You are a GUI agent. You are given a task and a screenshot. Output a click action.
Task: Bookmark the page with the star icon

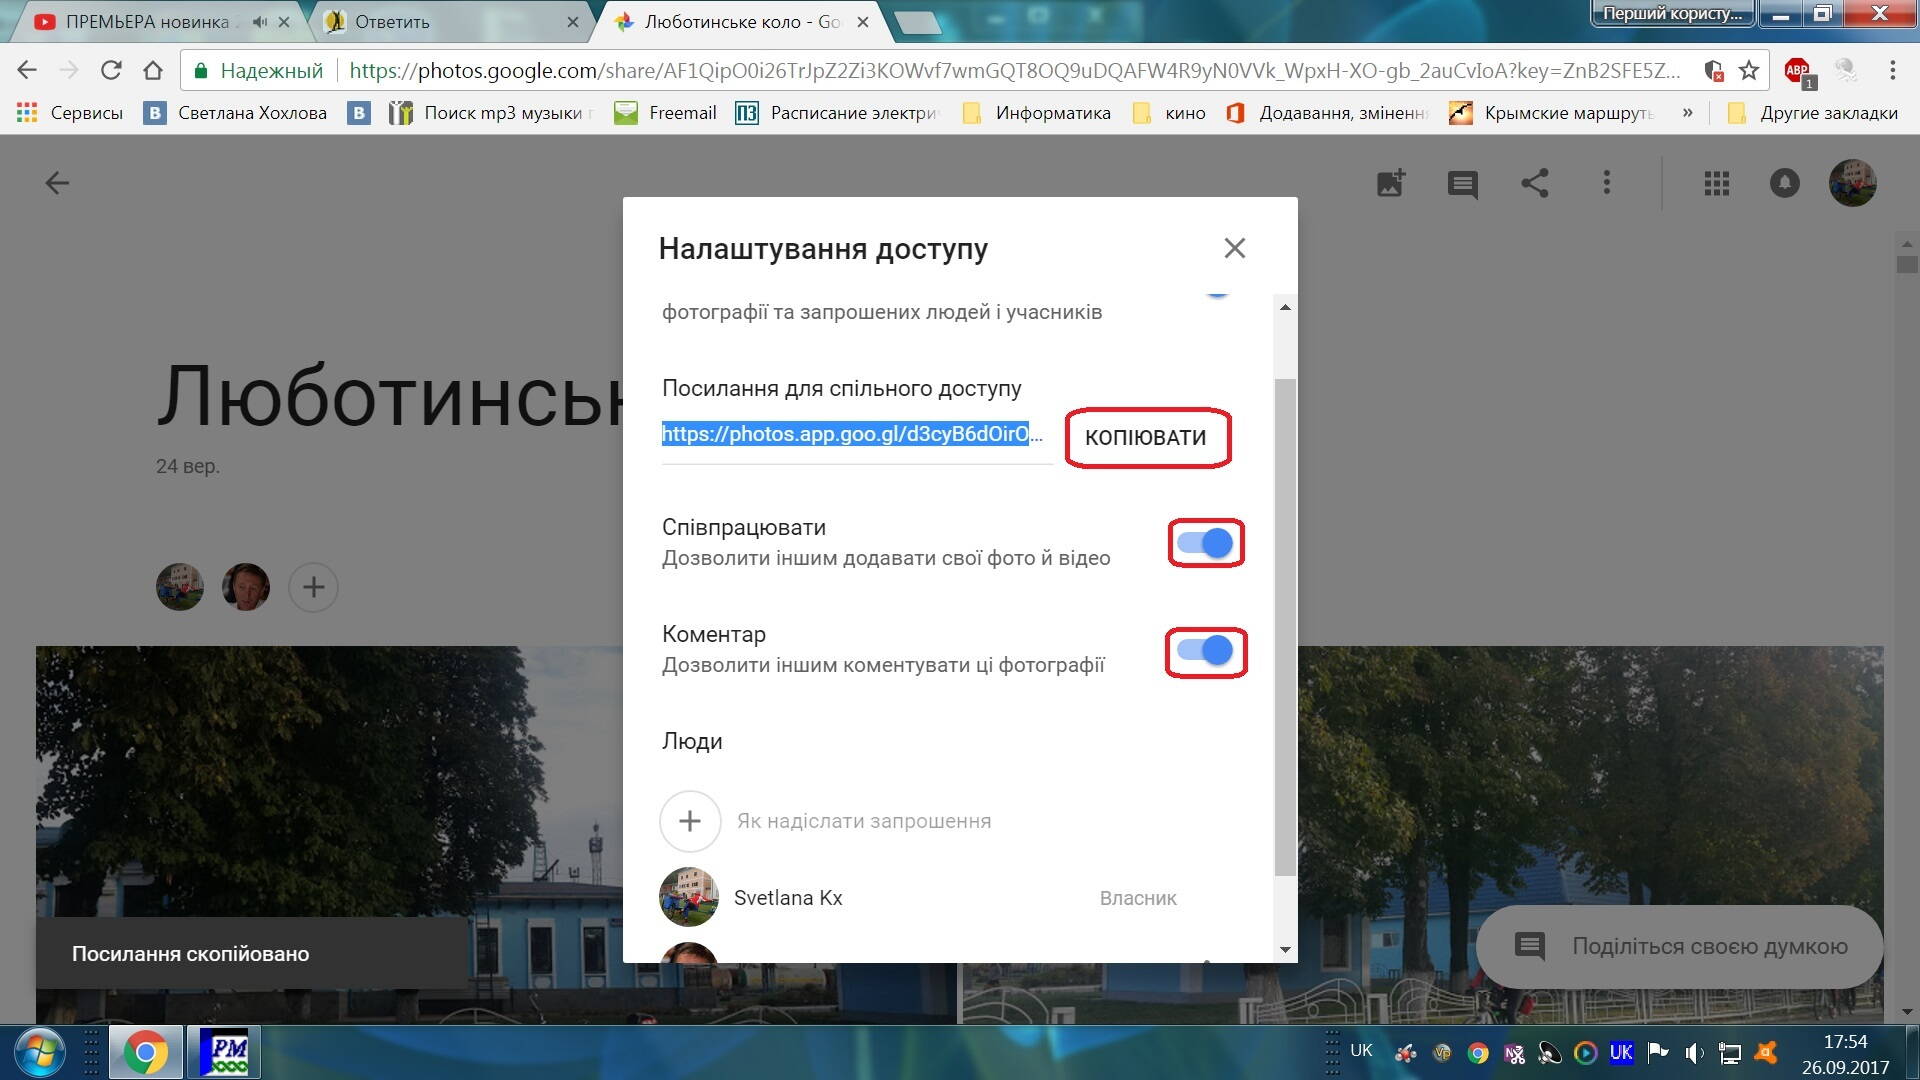tap(1749, 70)
